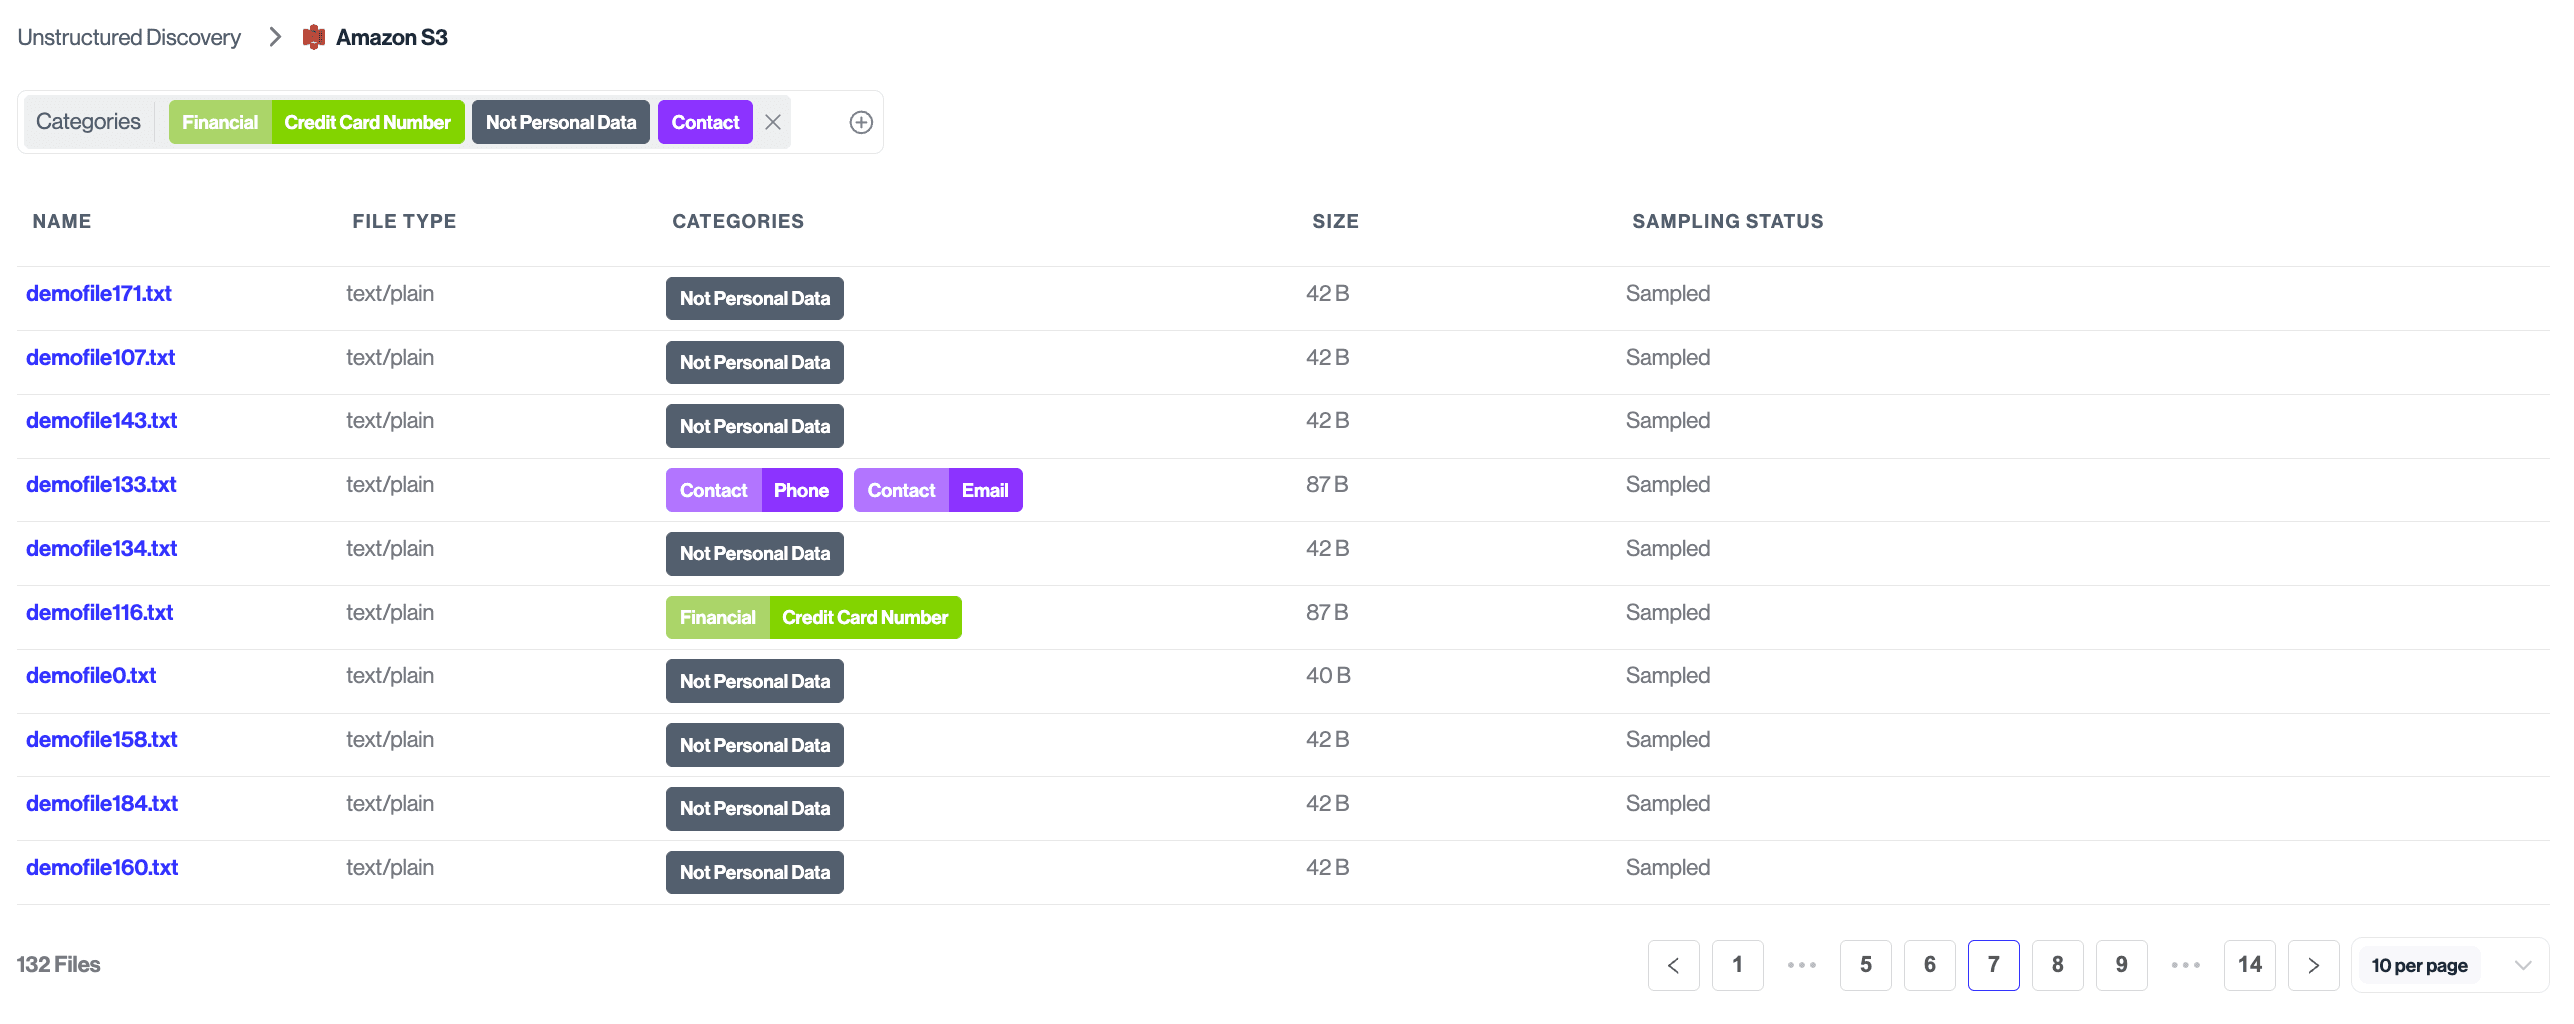Open demofile133.txt file
The height and width of the screenshot is (1024, 2574).
(101, 485)
